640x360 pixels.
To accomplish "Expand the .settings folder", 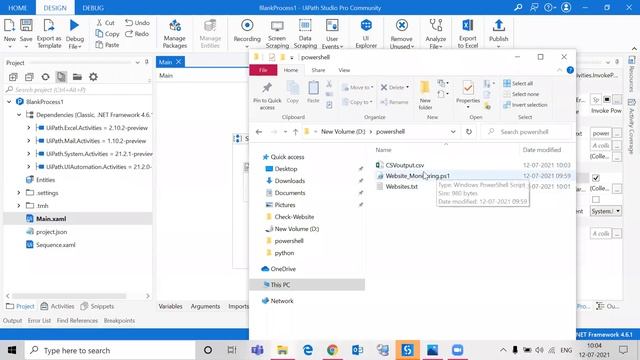I will point(19,193).
